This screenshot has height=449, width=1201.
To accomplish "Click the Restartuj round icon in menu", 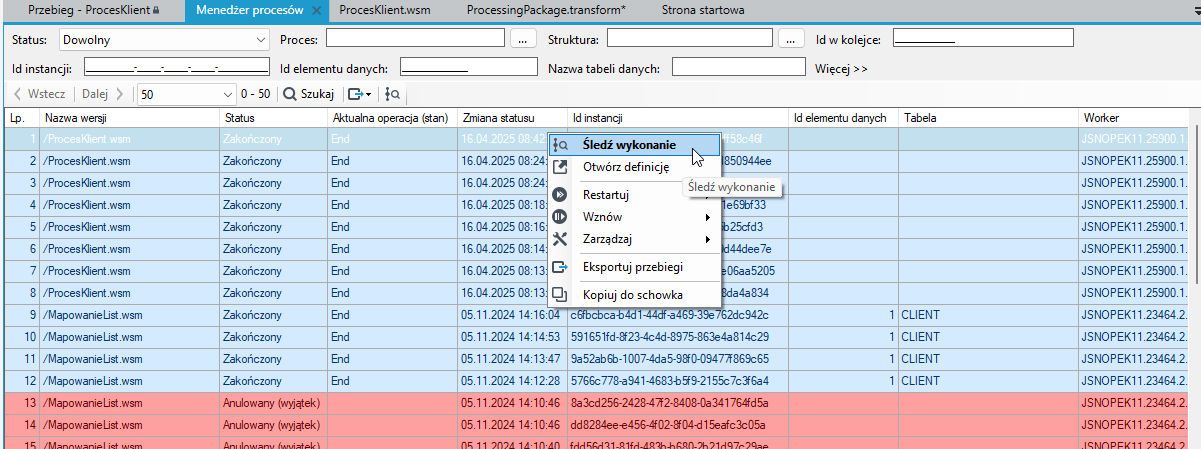I will [x=560, y=195].
